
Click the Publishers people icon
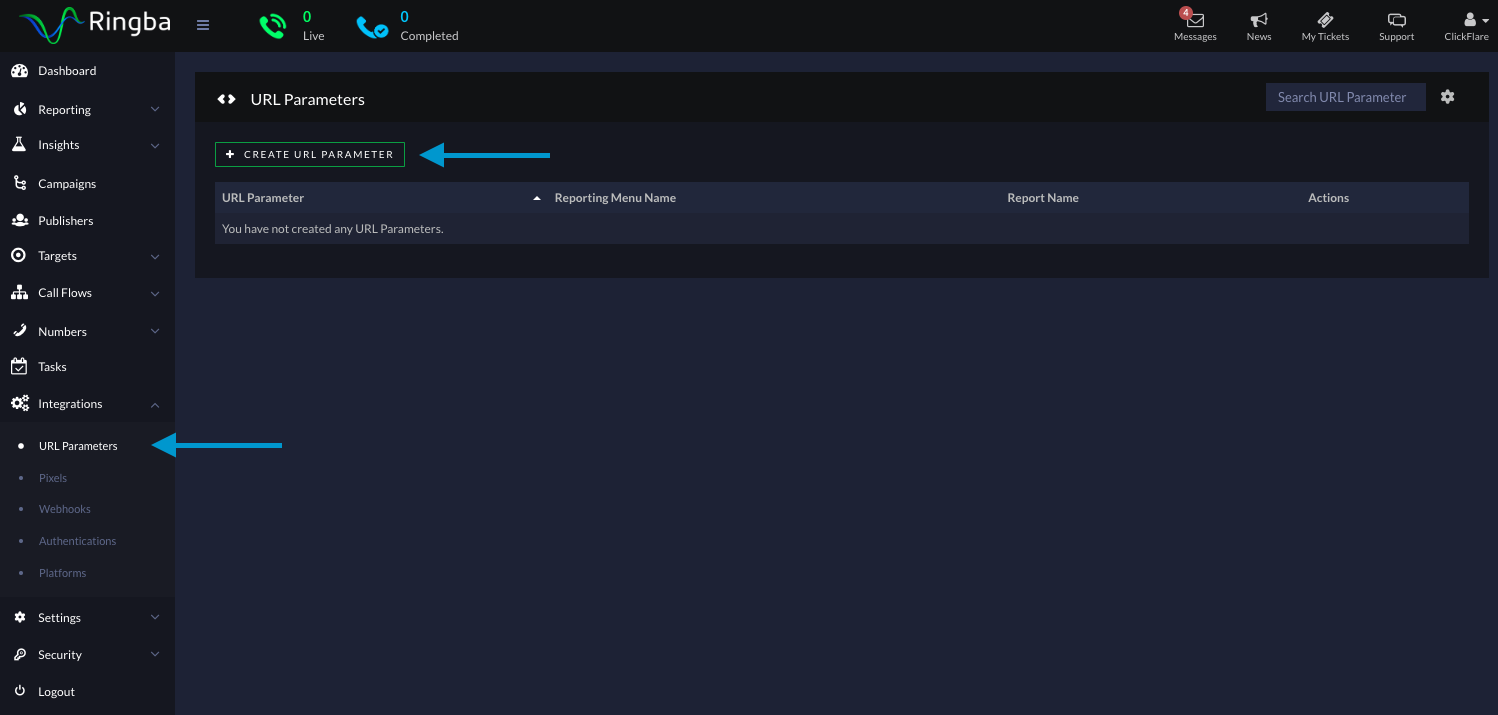tap(19, 220)
